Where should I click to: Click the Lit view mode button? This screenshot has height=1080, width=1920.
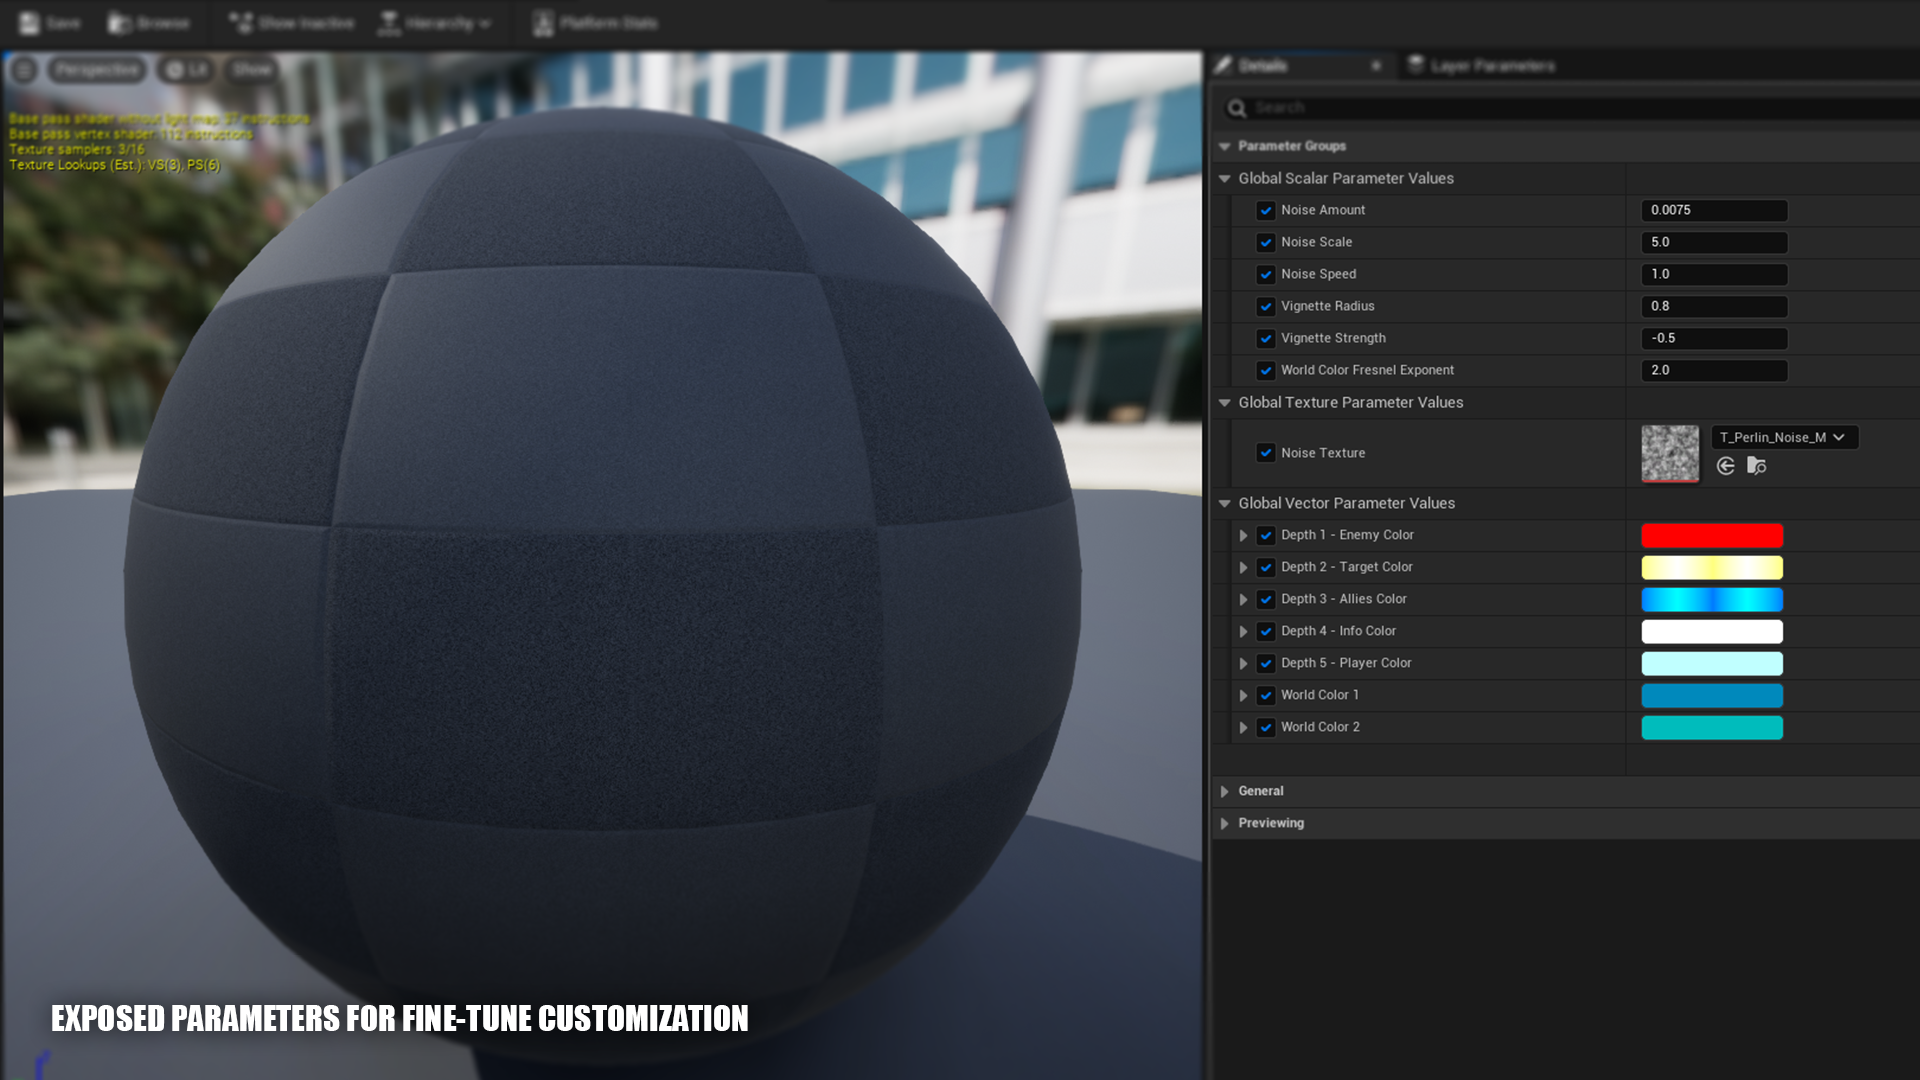pos(186,69)
